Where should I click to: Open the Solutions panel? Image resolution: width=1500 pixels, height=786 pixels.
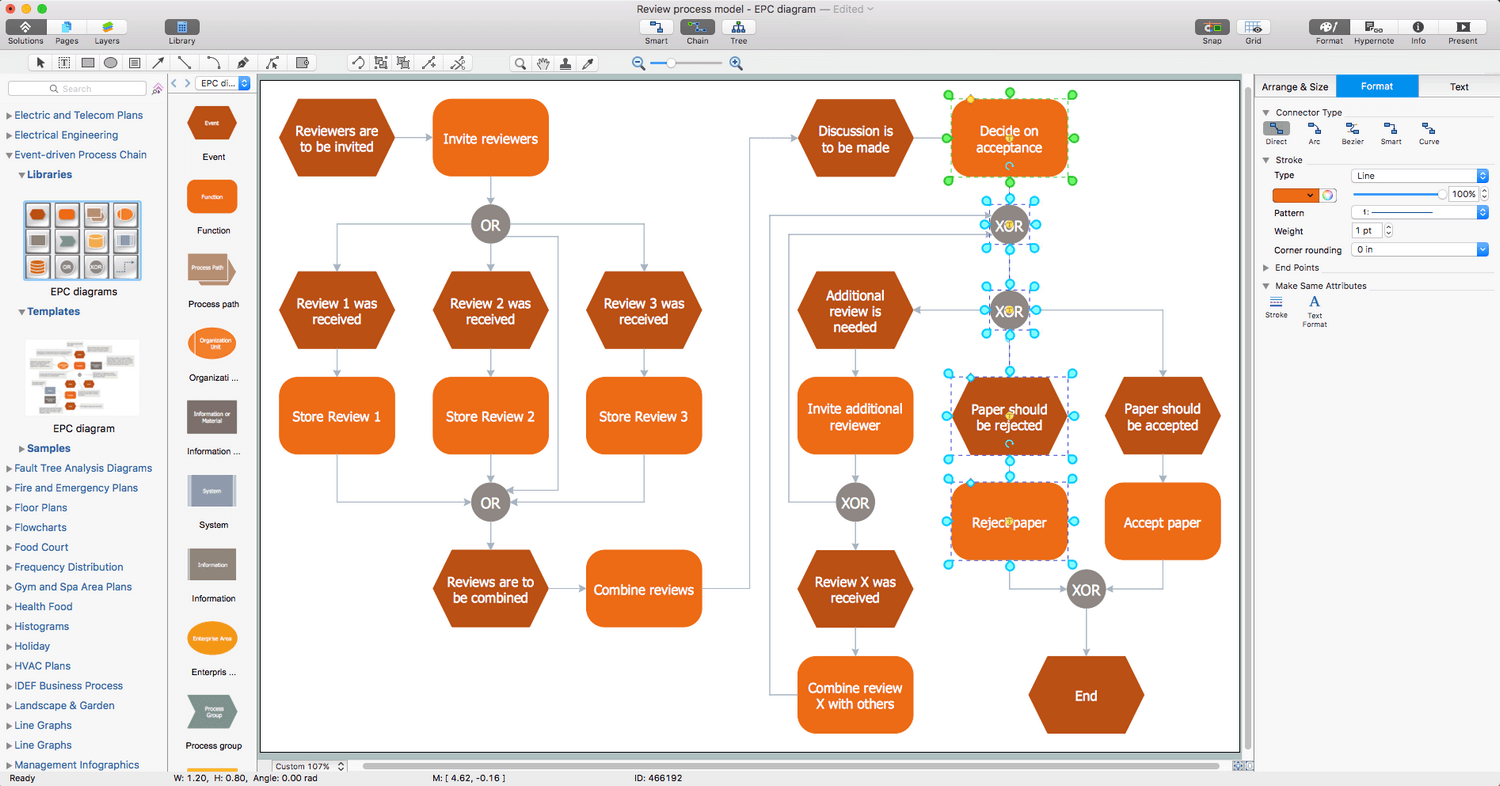point(26,32)
